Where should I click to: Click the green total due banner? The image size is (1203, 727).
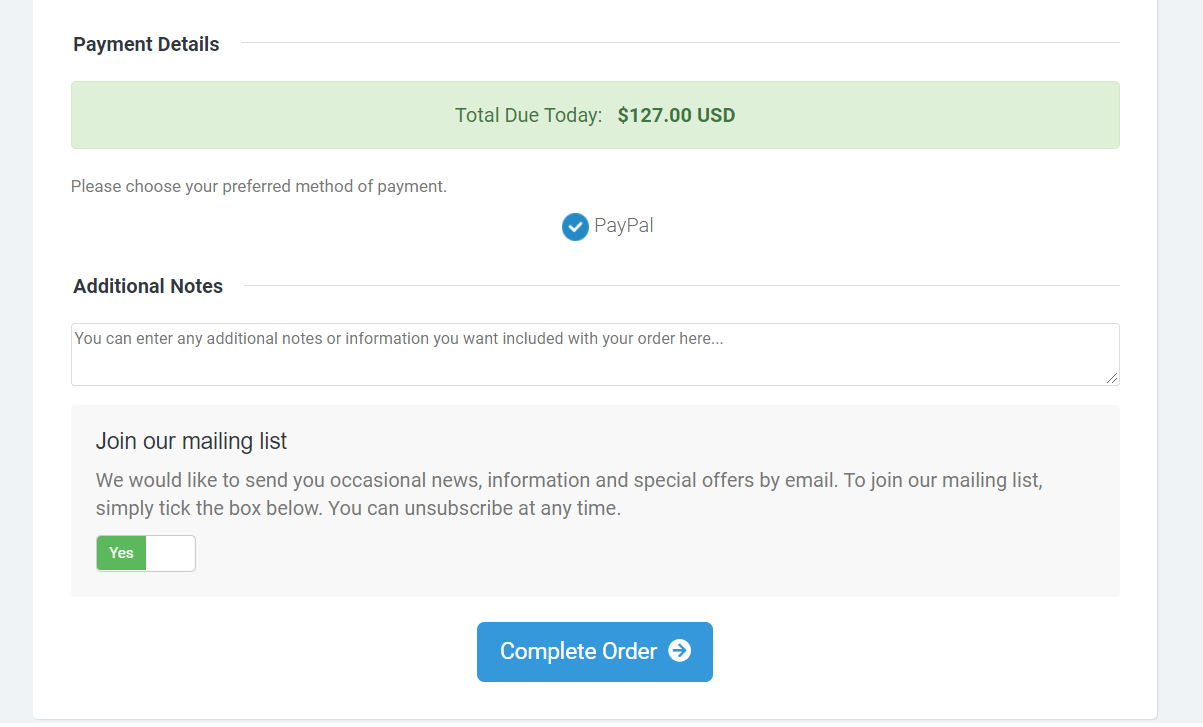(x=595, y=115)
